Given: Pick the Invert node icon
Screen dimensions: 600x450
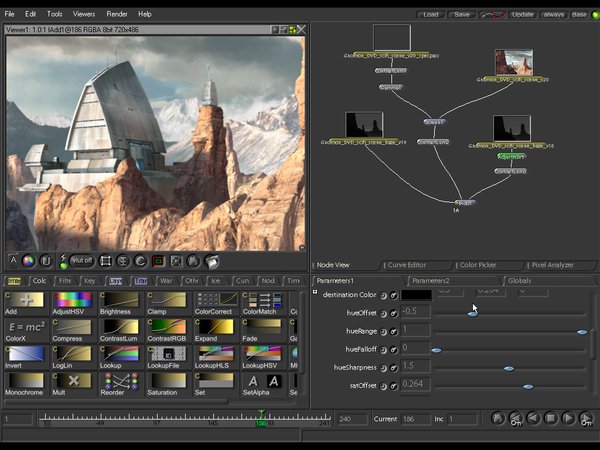Looking at the screenshot, I should (x=23, y=354).
